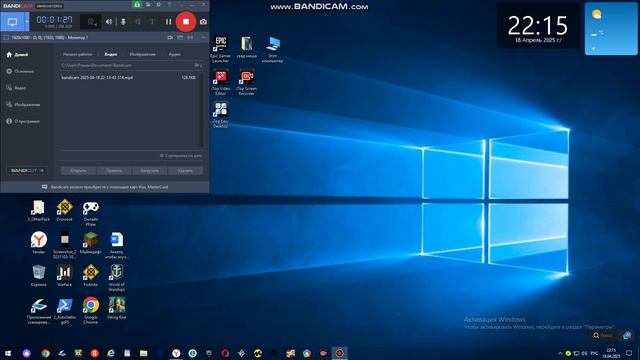Expand the hidden system tray icons chevron

560,353
